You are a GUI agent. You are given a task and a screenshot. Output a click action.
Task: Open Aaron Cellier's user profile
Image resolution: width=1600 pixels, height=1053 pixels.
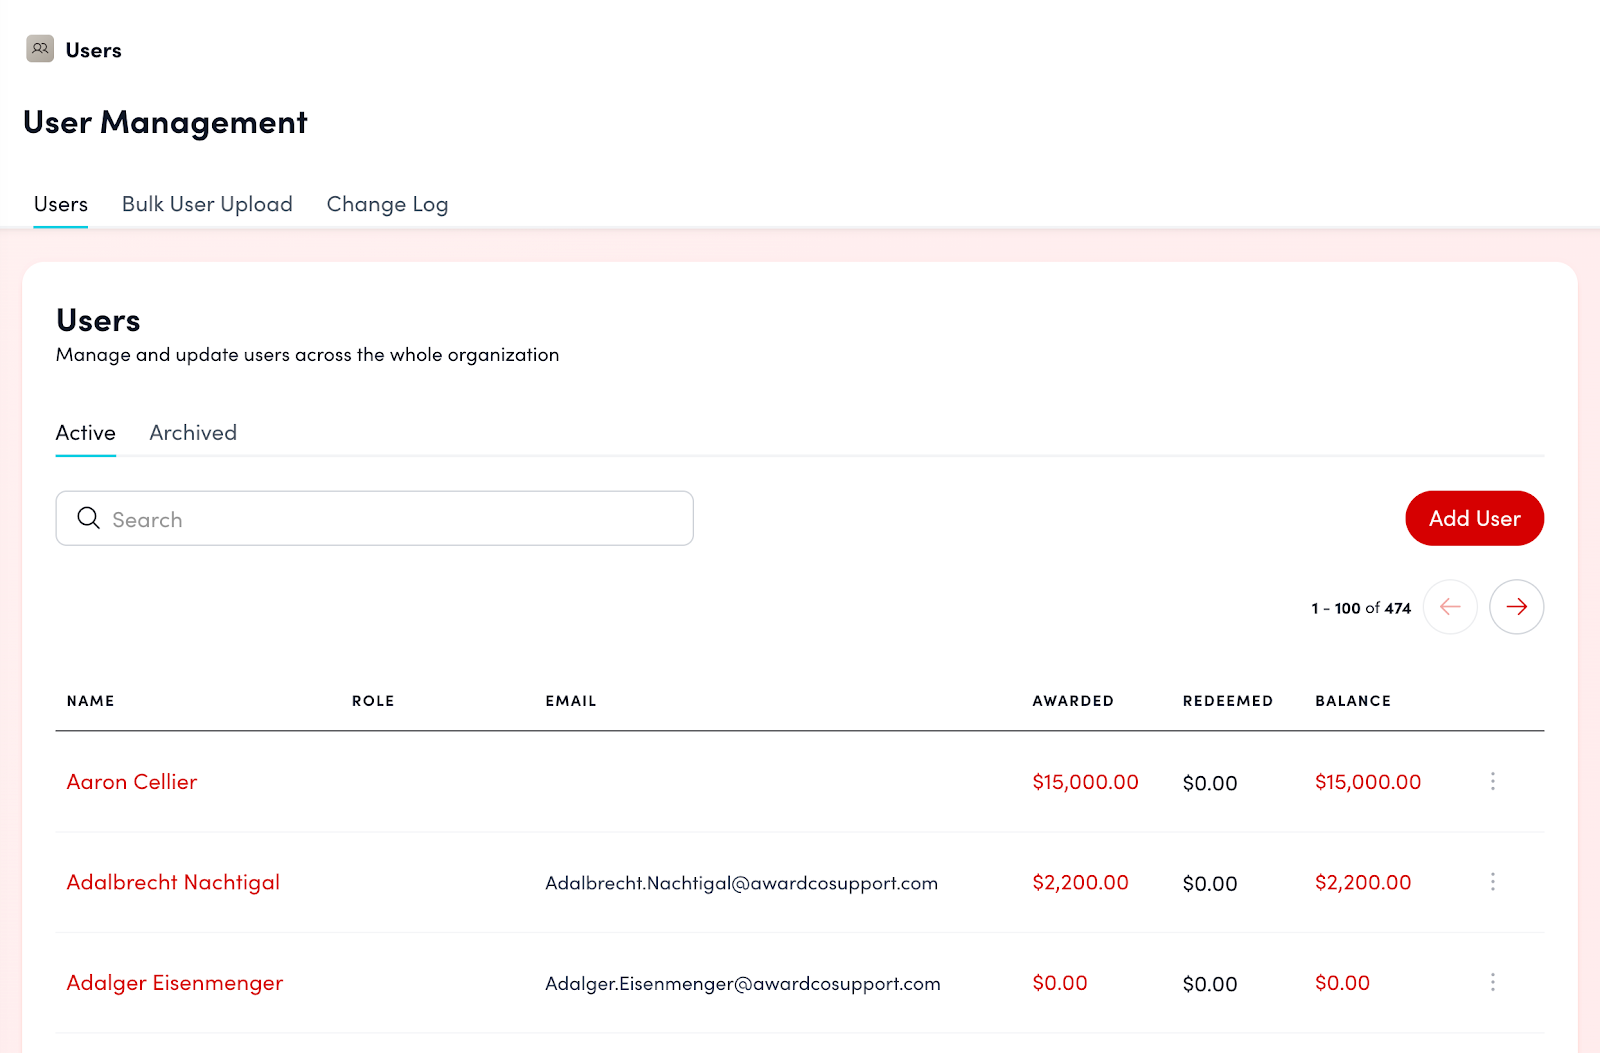click(x=132, y=782)
